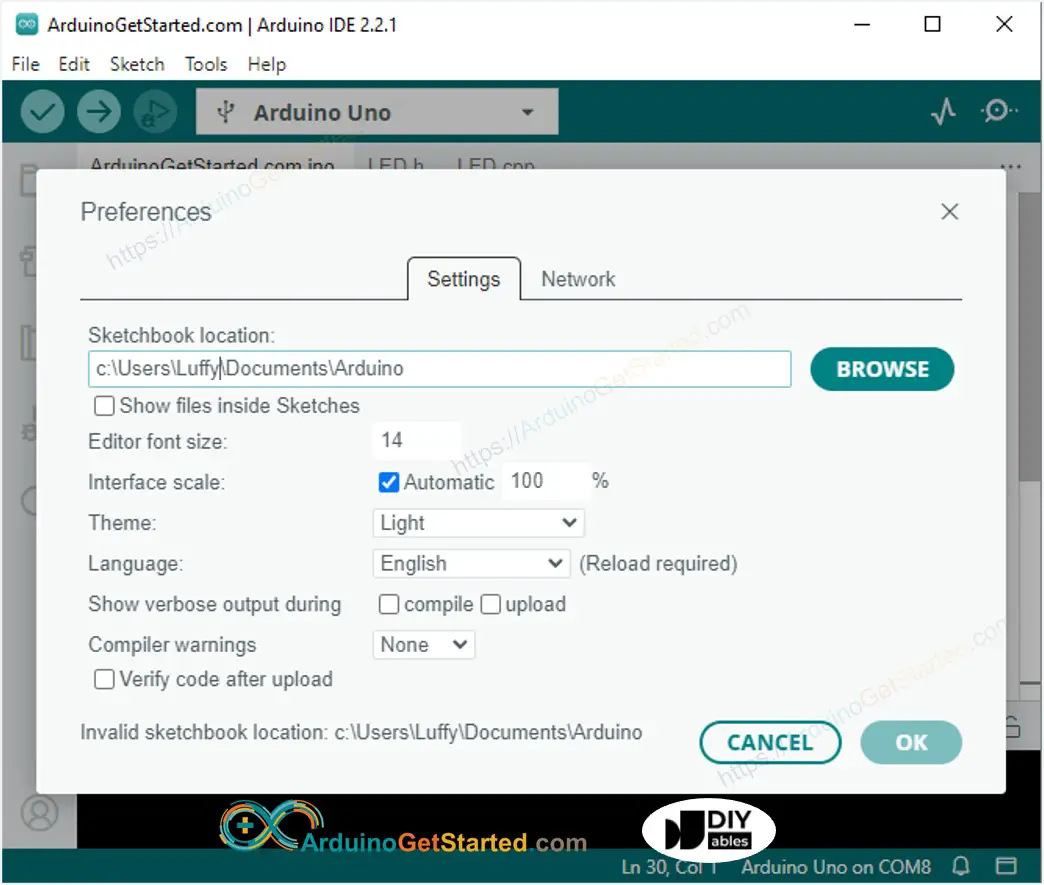
Task: Open the Sketch menu
Action: point(137,64)
